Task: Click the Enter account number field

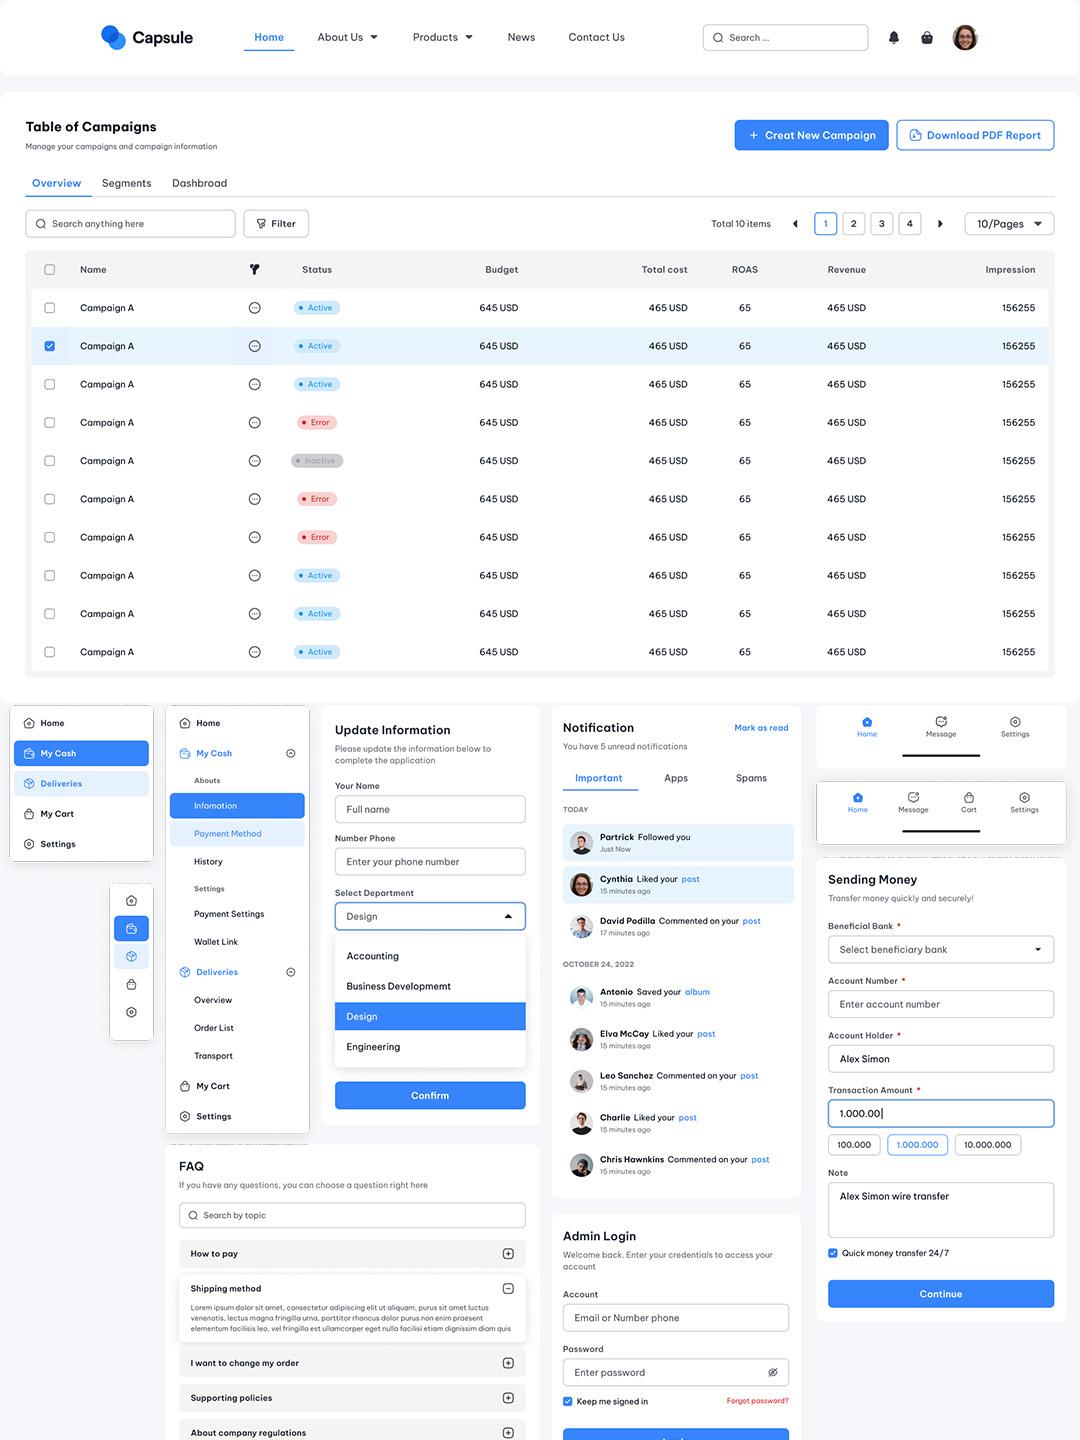Action: point(940,1004)
